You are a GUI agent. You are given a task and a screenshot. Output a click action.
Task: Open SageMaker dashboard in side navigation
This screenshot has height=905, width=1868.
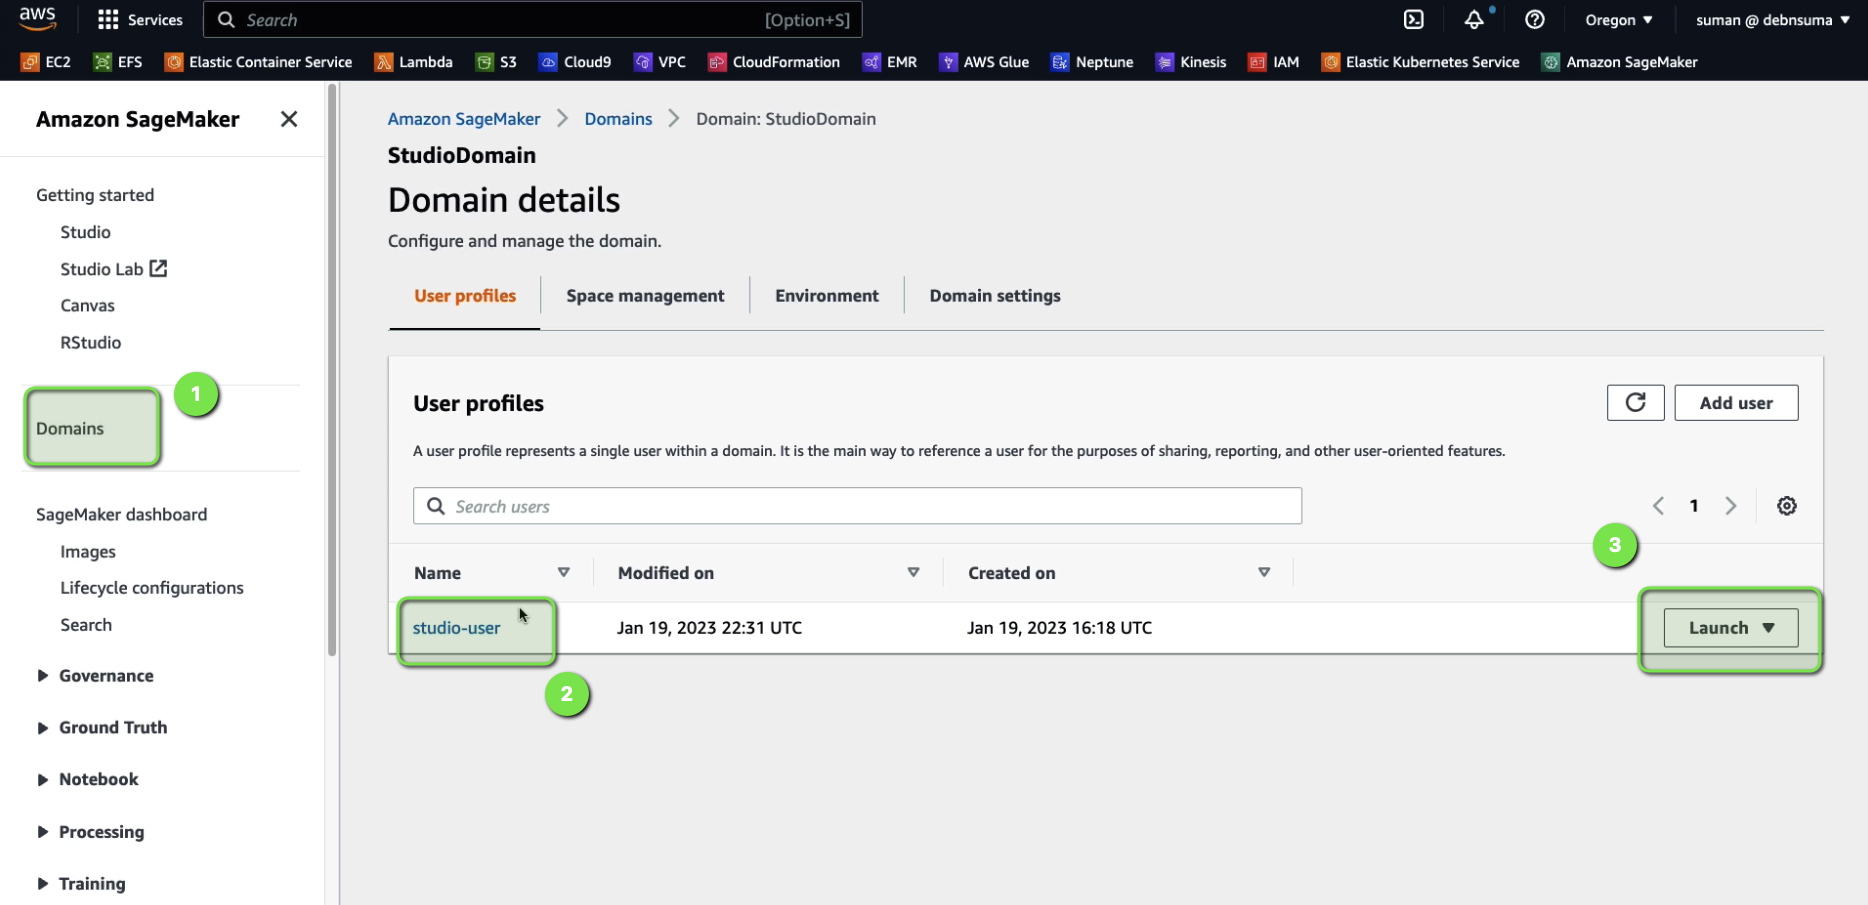121,514
